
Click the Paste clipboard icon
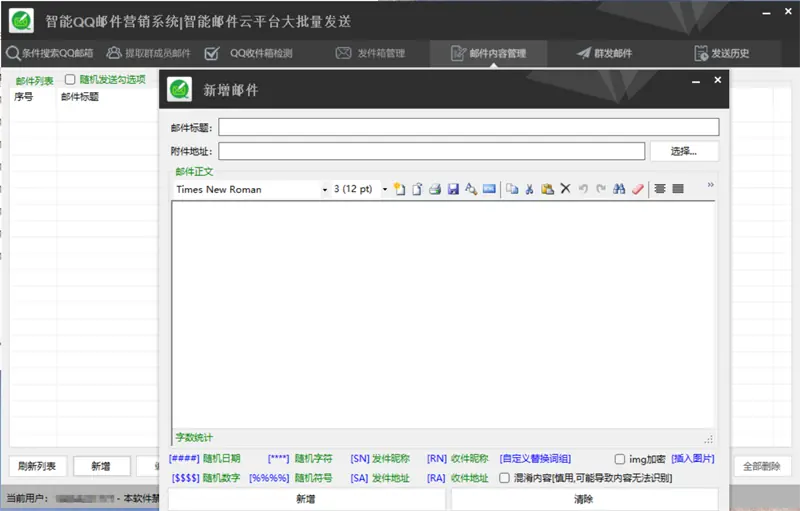click(547, 189)
